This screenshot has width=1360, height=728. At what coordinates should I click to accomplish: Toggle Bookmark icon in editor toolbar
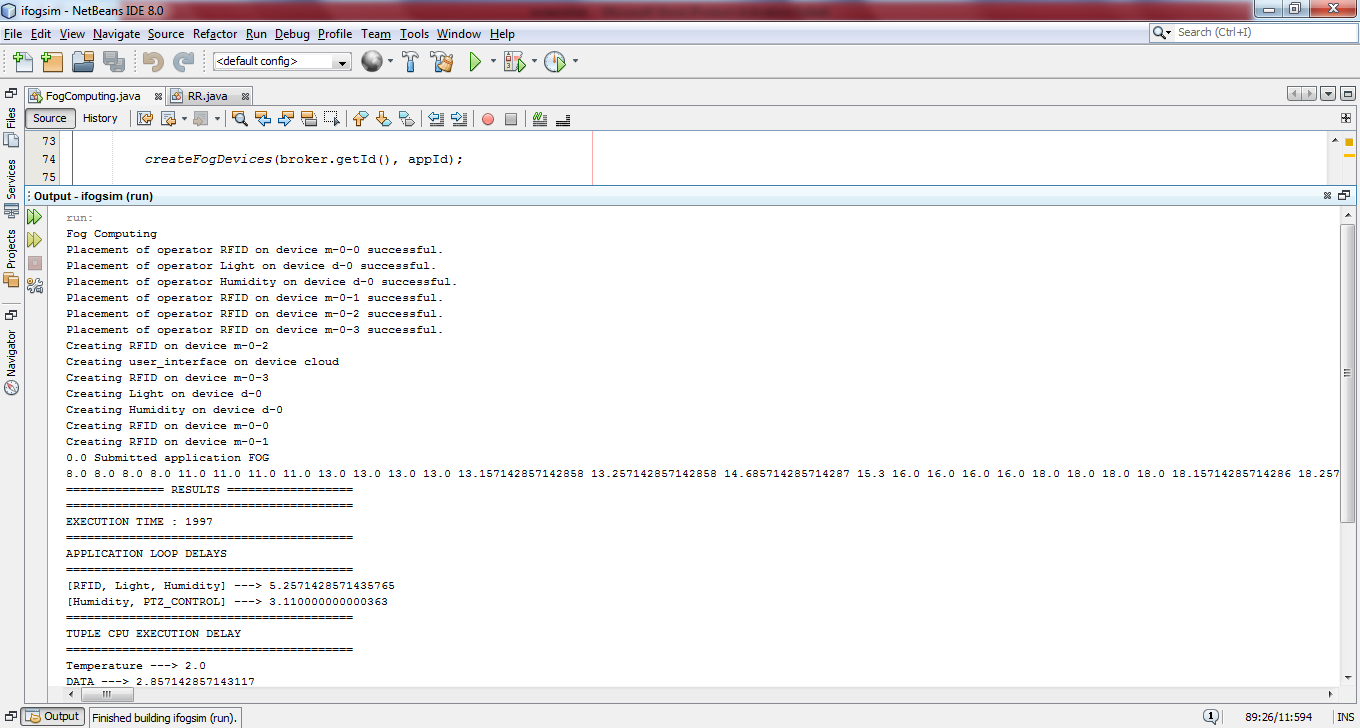(x=407, y=119)
